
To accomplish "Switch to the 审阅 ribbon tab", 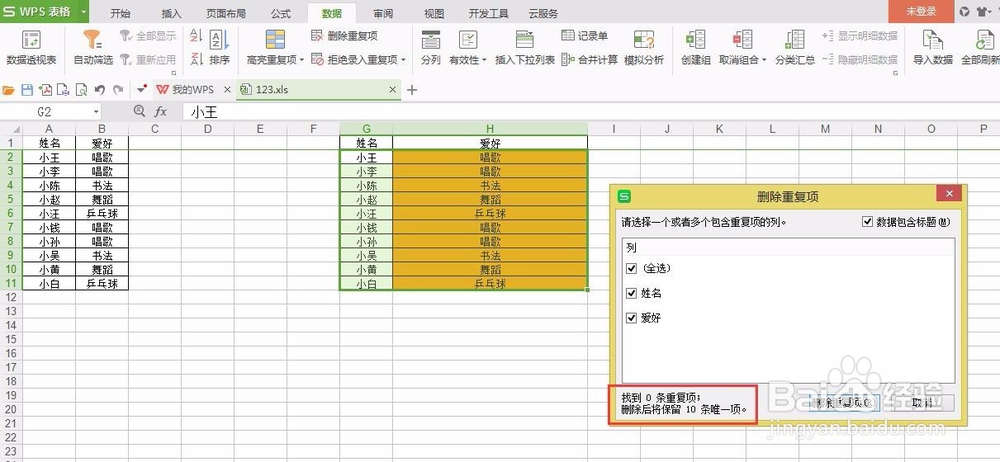I will point(383,13).
